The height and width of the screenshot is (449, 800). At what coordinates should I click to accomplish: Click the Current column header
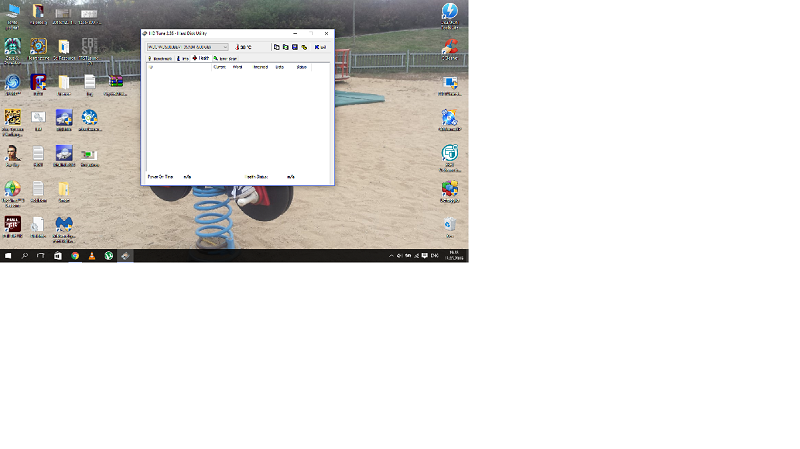[219, 67]
